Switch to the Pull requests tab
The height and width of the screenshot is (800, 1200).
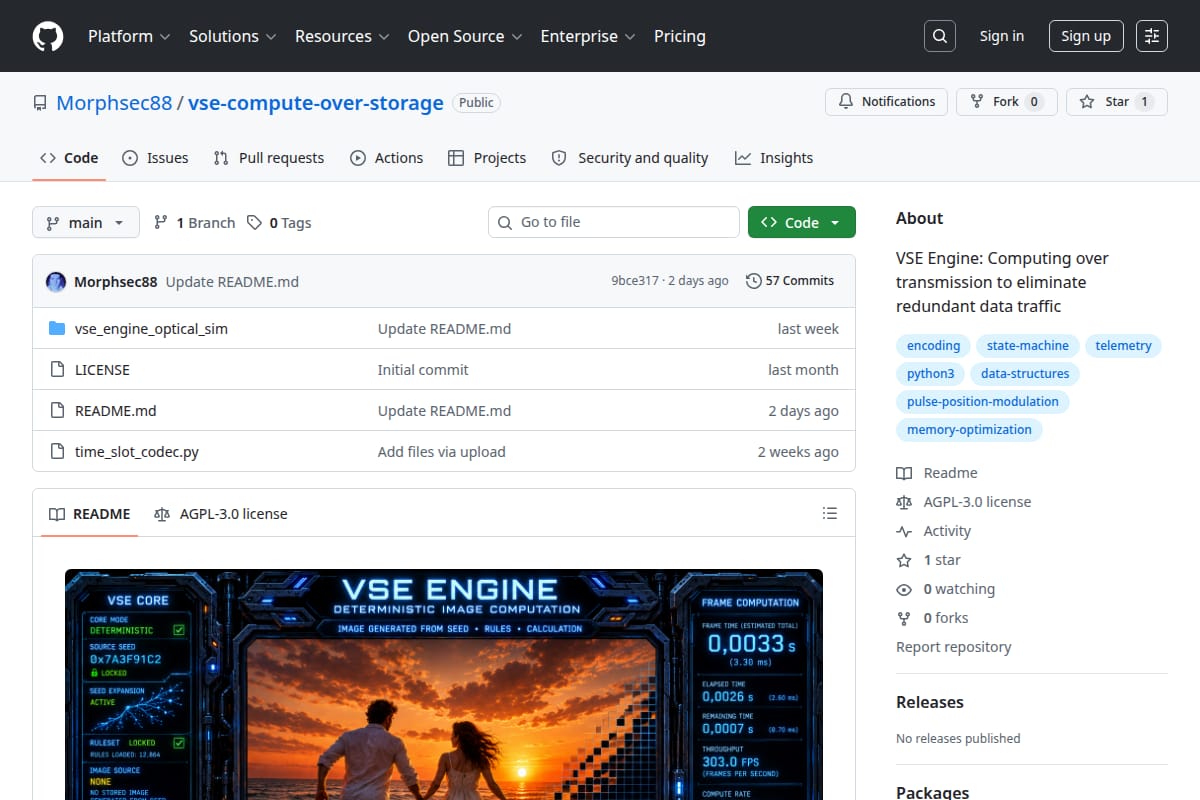click(269, 158)
